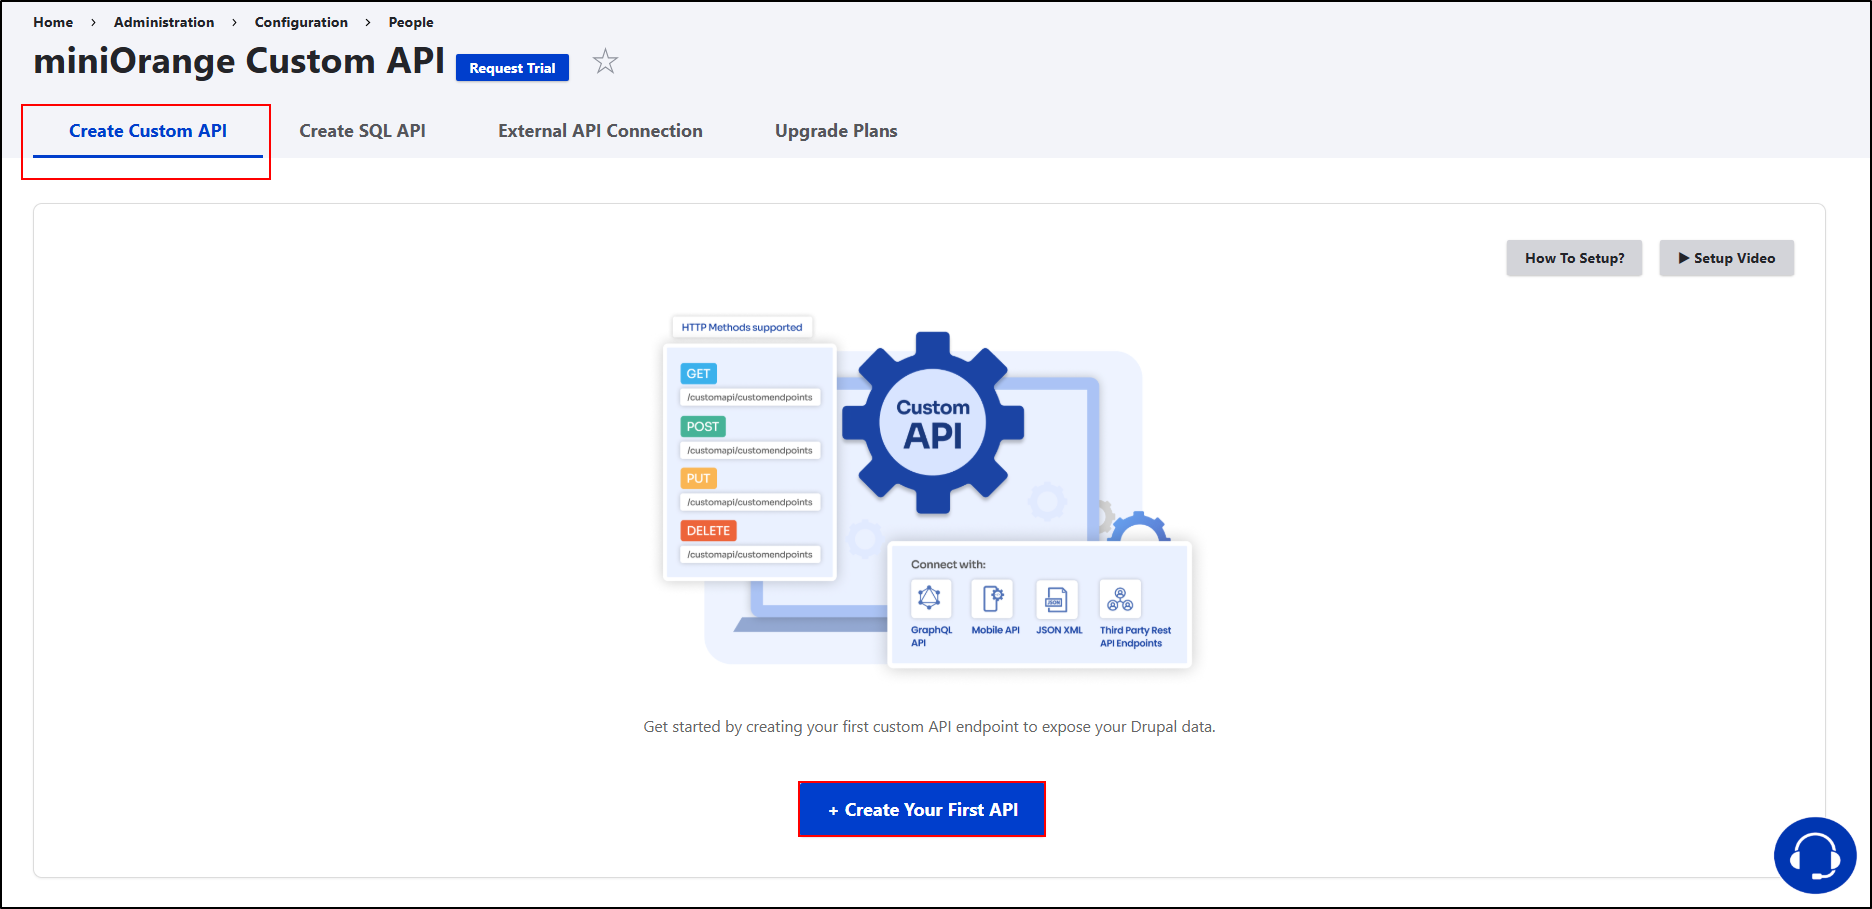Click the 'HTTP Methods supported' label
Screen dimensions: 1872x909
coord(742,327)
